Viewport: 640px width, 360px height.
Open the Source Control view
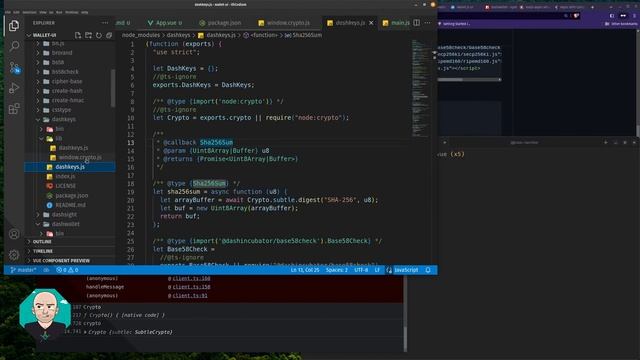(14, 67)
